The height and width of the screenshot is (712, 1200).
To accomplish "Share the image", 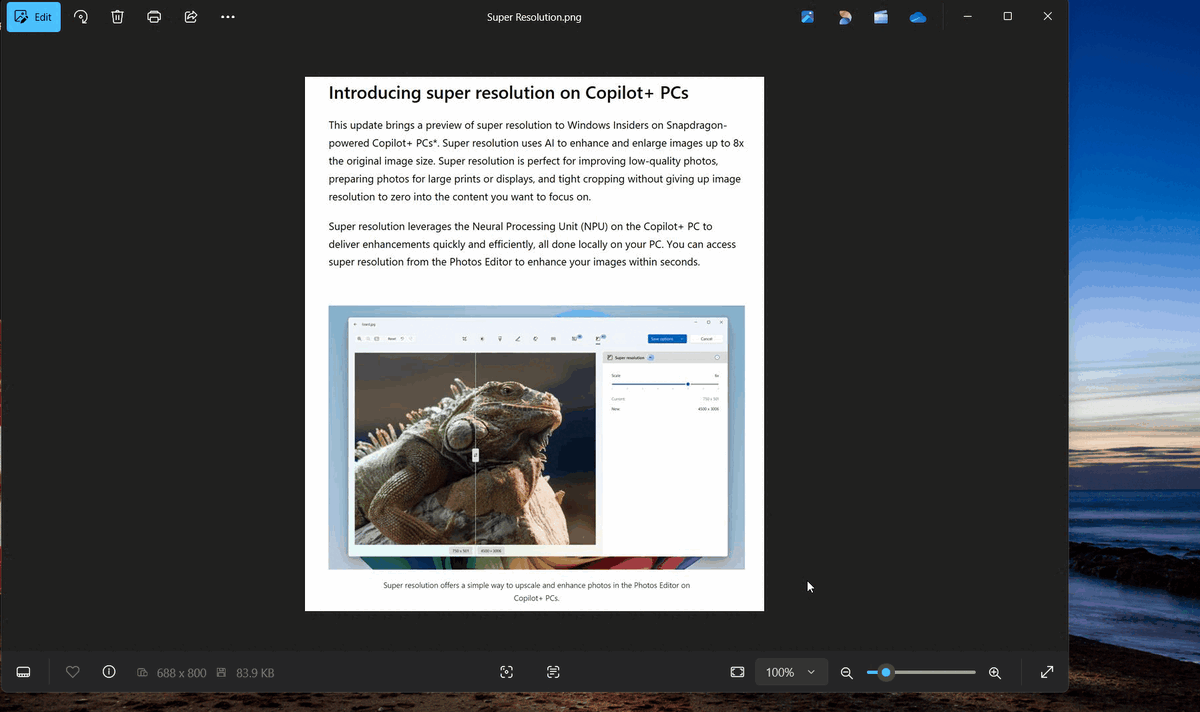I will 191,16.
